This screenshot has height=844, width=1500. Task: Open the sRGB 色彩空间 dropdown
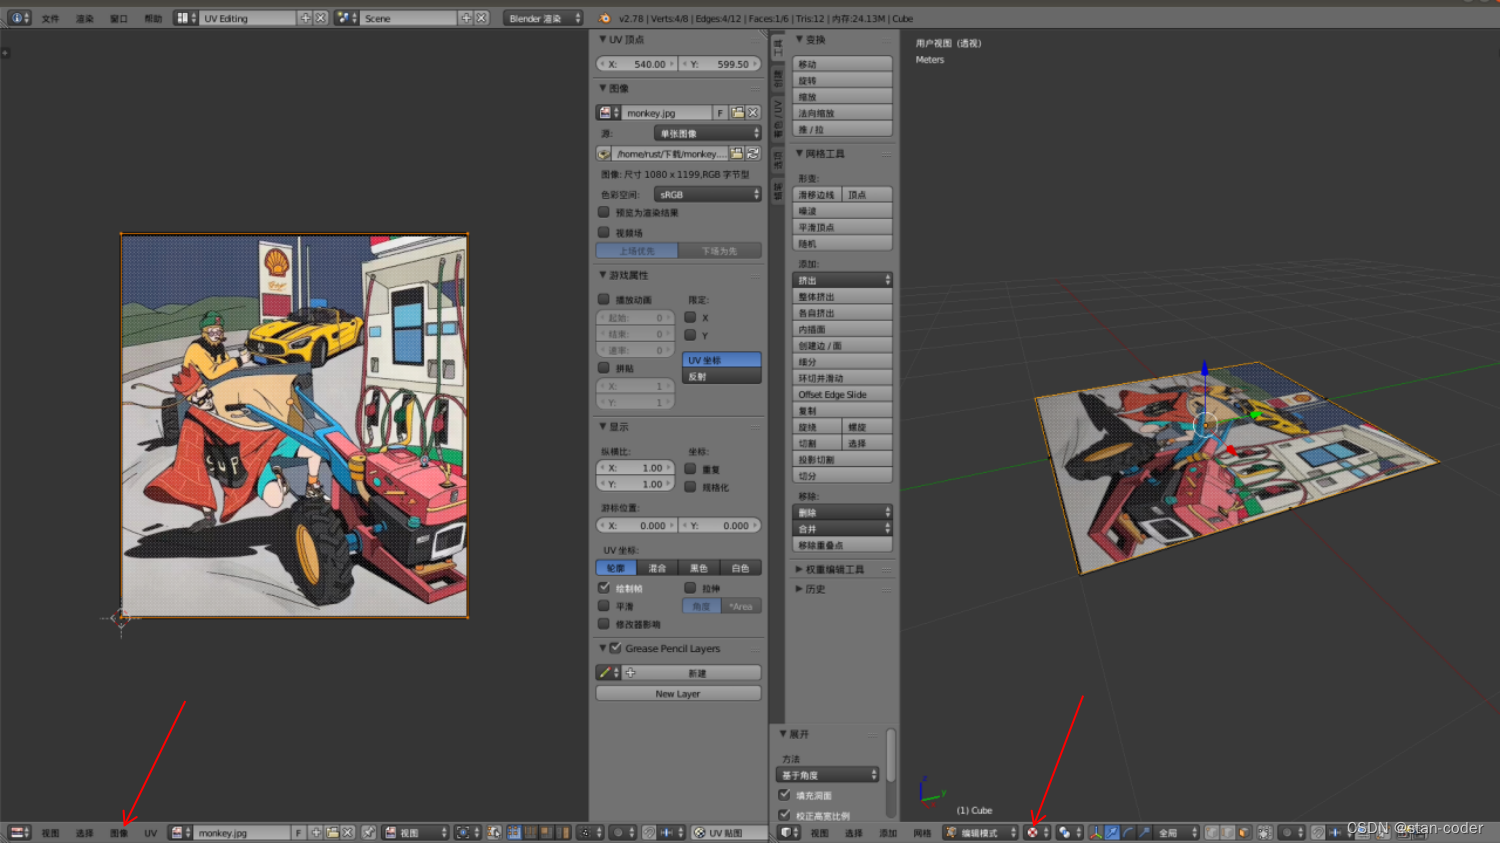tap(707, 193)
